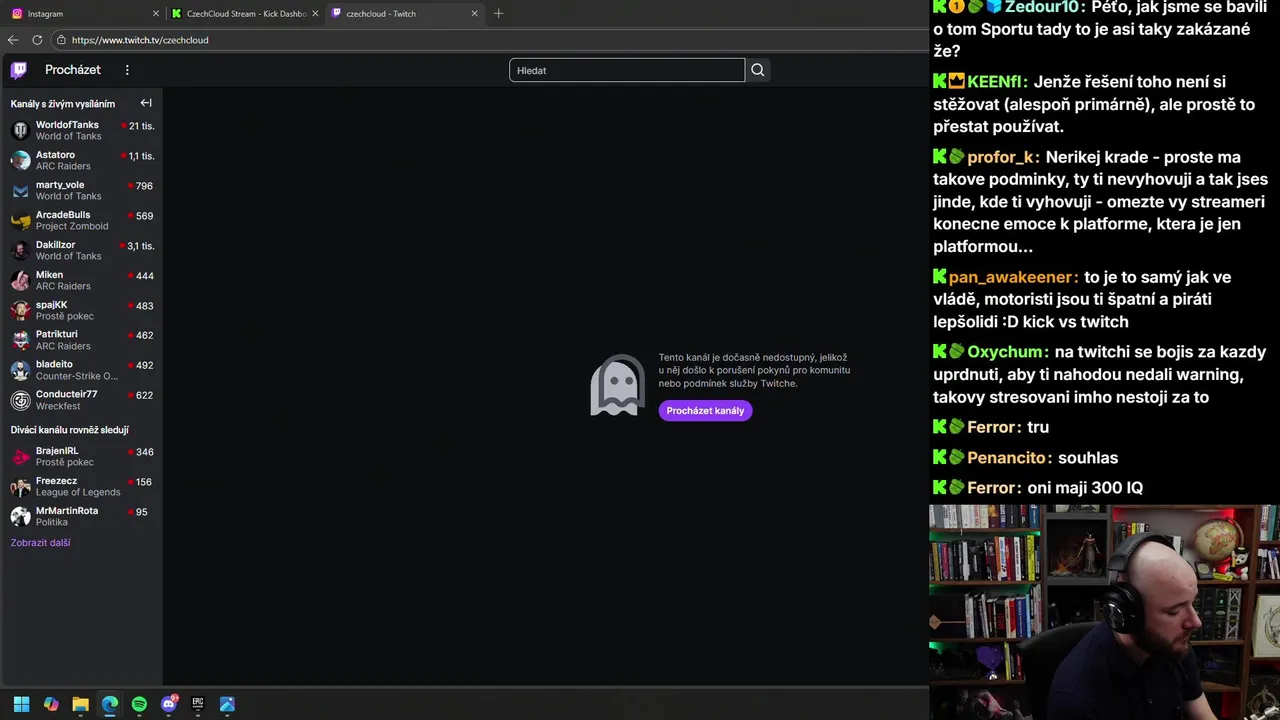Open the ArcadeBulls channel avatar
1280x720 pixels.
[20, 221]
